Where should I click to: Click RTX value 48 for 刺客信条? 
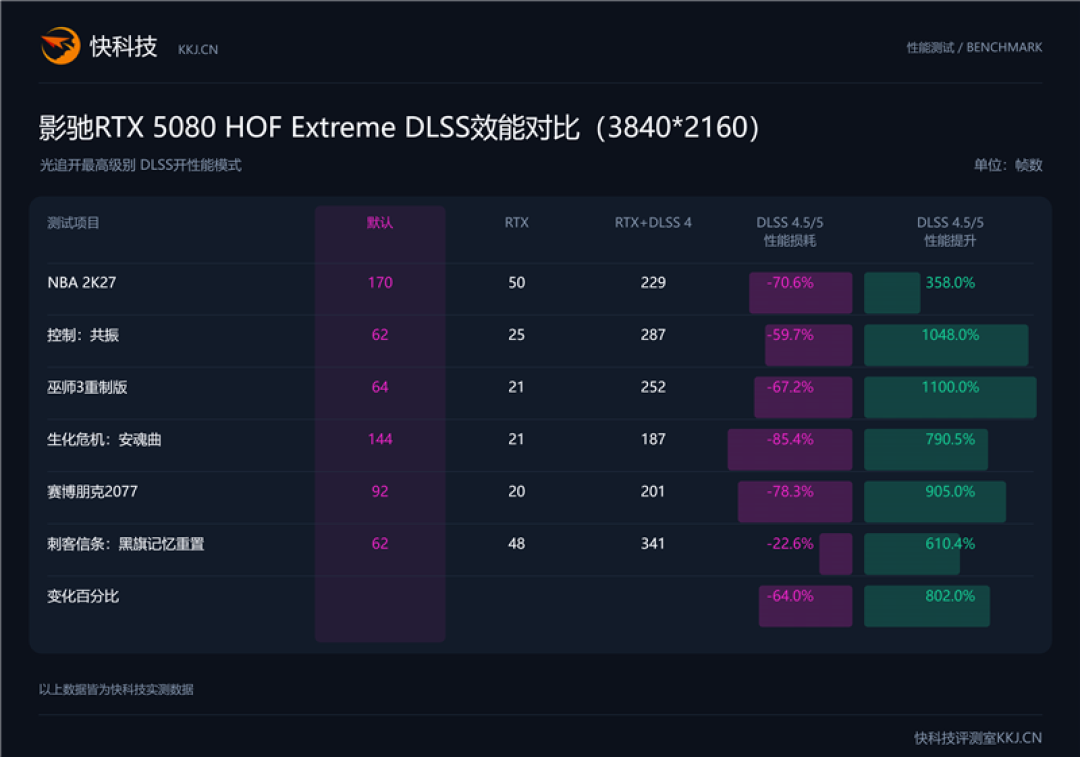click(x=517, y=544)
